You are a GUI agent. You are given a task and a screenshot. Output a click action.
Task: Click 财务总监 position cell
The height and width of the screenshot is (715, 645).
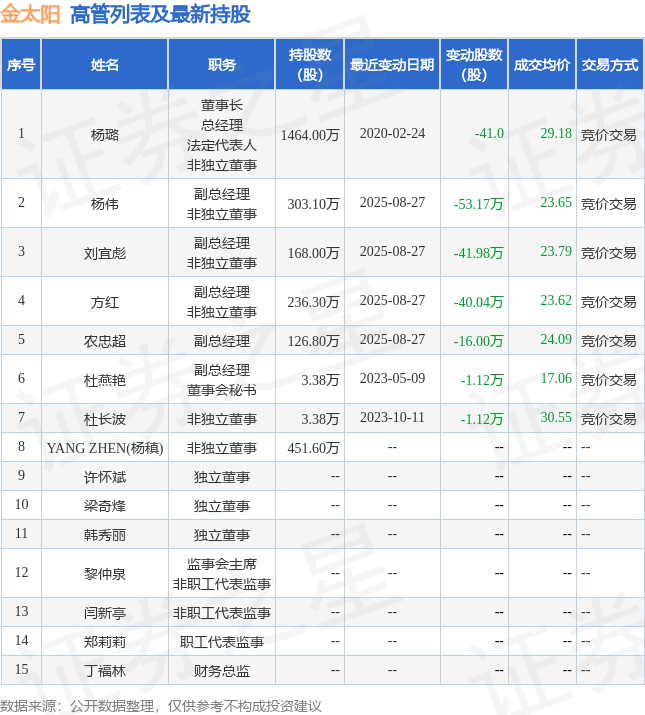click(x=222, y=671)
